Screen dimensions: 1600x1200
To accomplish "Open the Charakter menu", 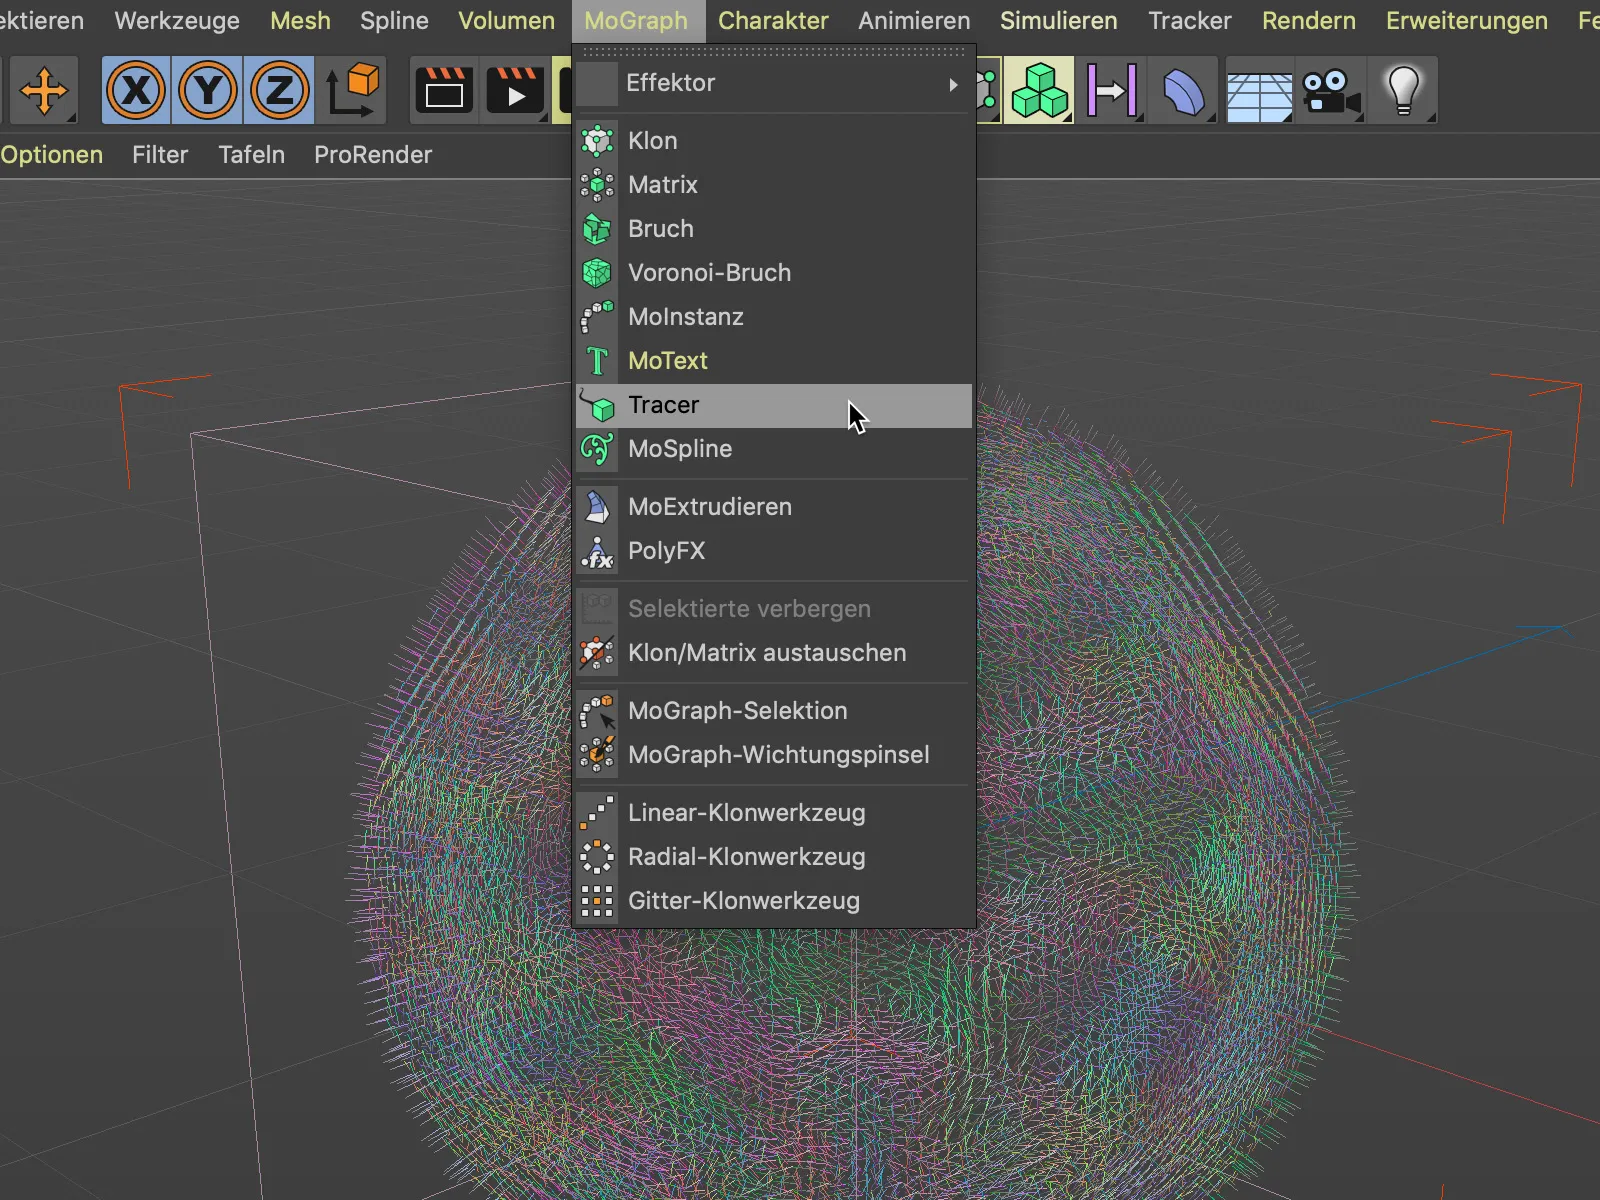I will (773, 21).
